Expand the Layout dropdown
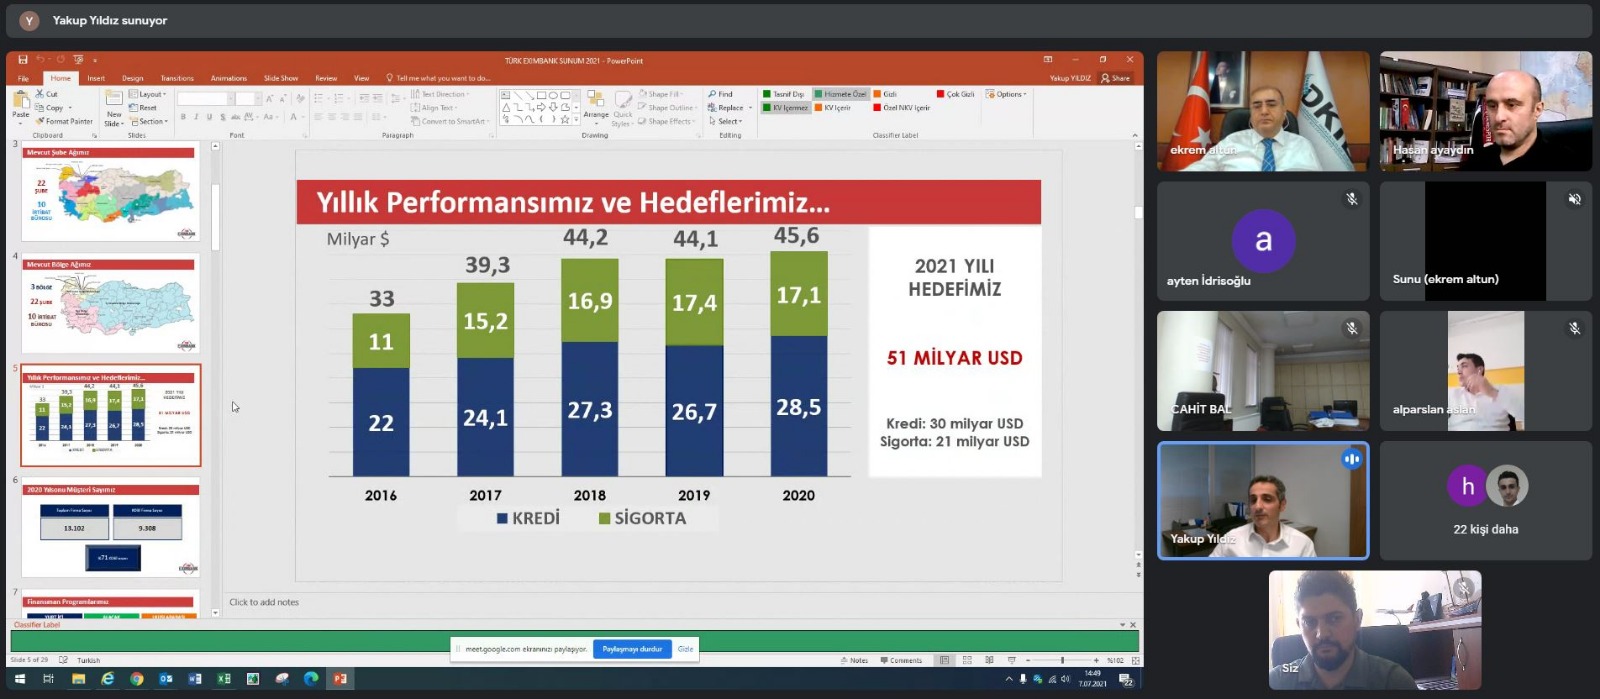This screenshot has width=1600, height=699. pos(148,94)
